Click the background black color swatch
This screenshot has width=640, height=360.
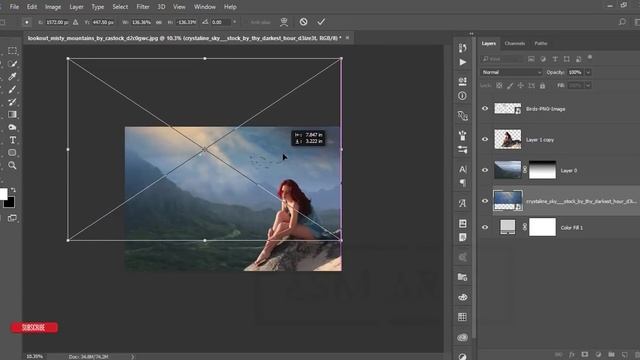(x=10, y=203)
